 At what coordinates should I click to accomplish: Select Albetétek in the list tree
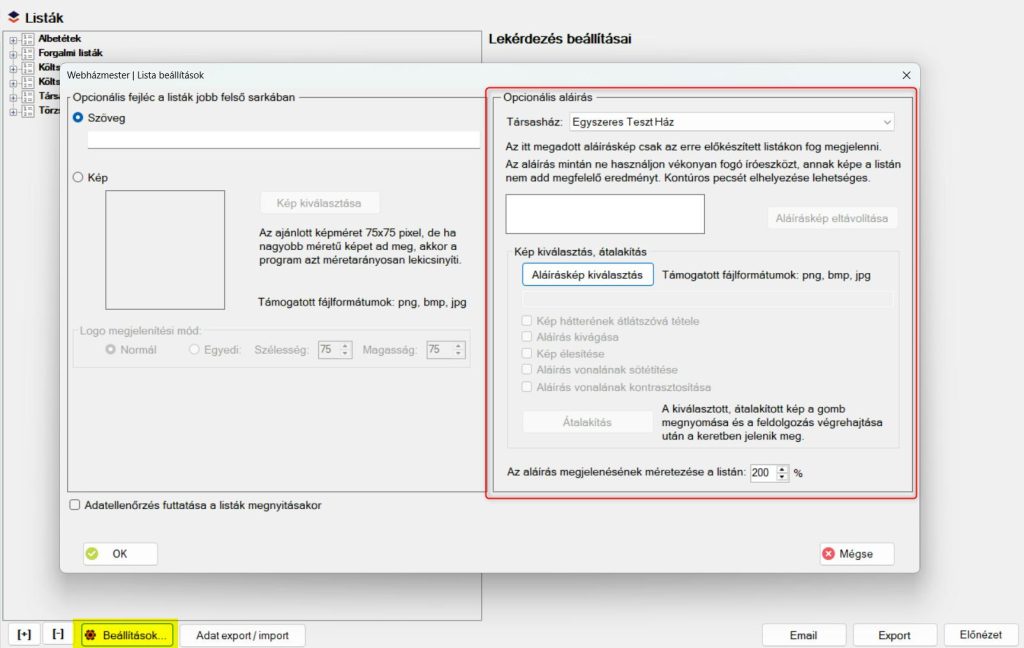pos(60,39)
